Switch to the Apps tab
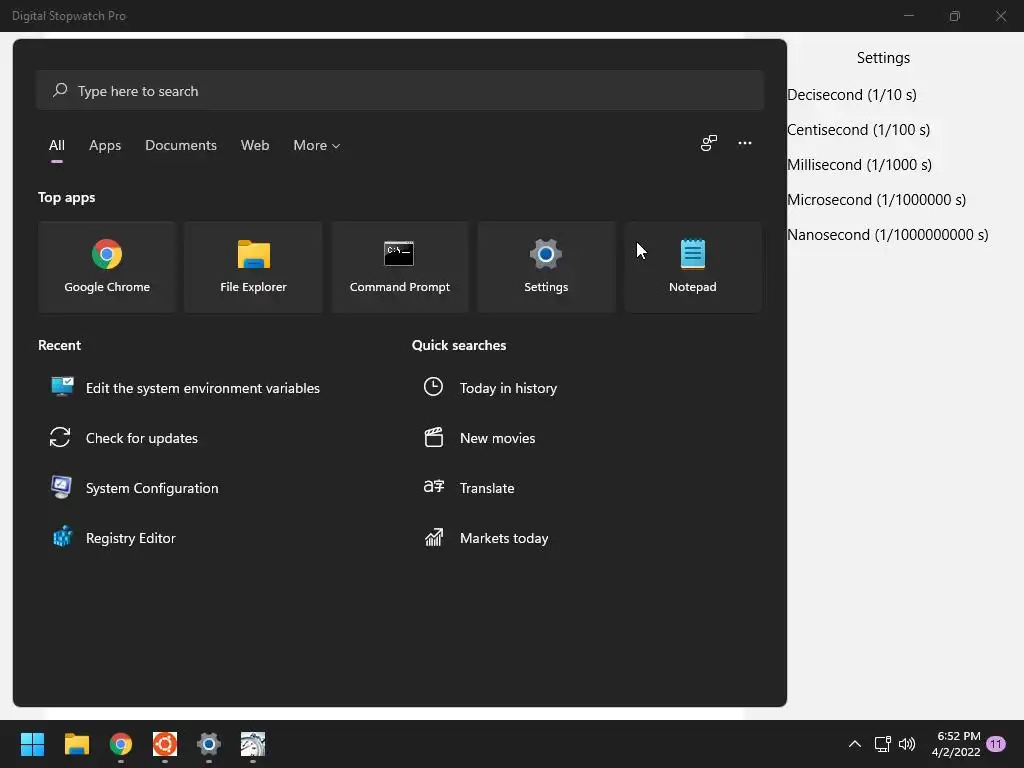The image size is (1024, 768). click(x=105, y=145)
